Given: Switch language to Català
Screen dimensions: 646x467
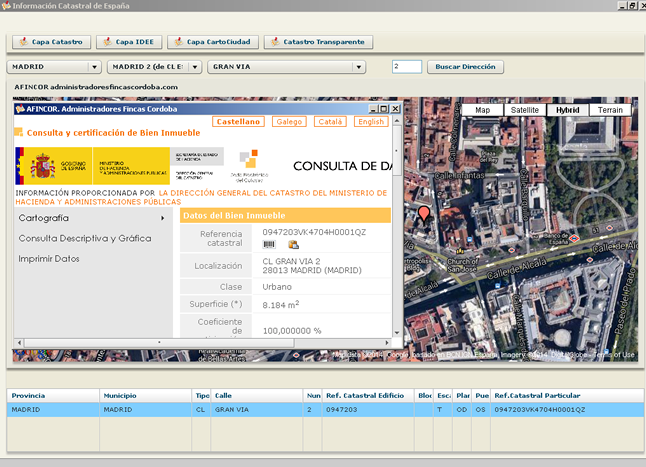Looking at the screenshot, I should coord(330,122).
